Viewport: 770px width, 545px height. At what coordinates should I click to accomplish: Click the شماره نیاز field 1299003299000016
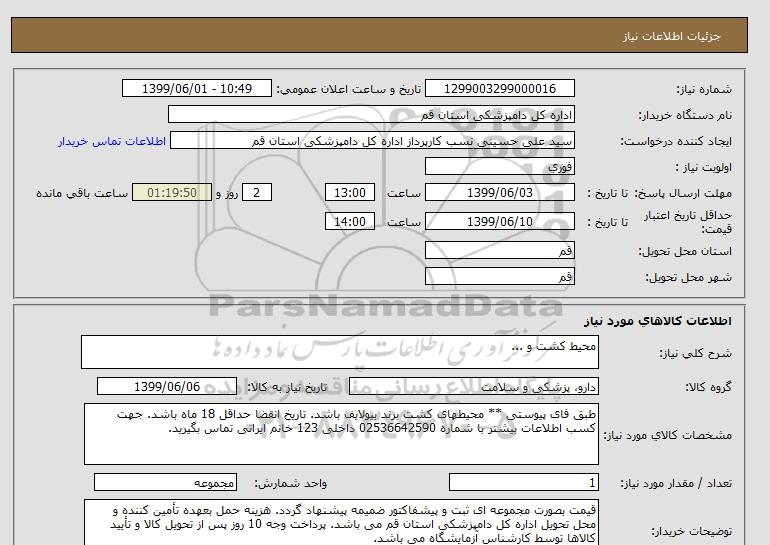499,88
